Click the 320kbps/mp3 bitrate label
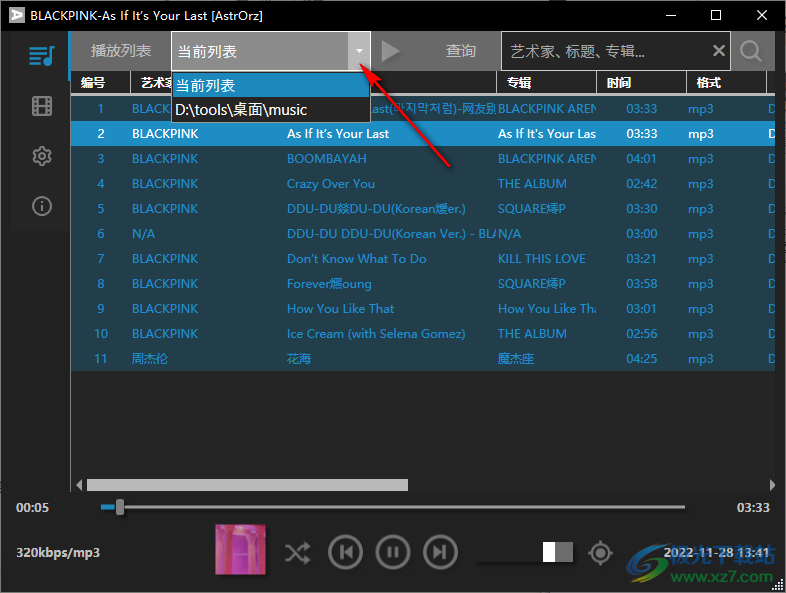This screenshot has width=786, height=593. pos(58,553)
